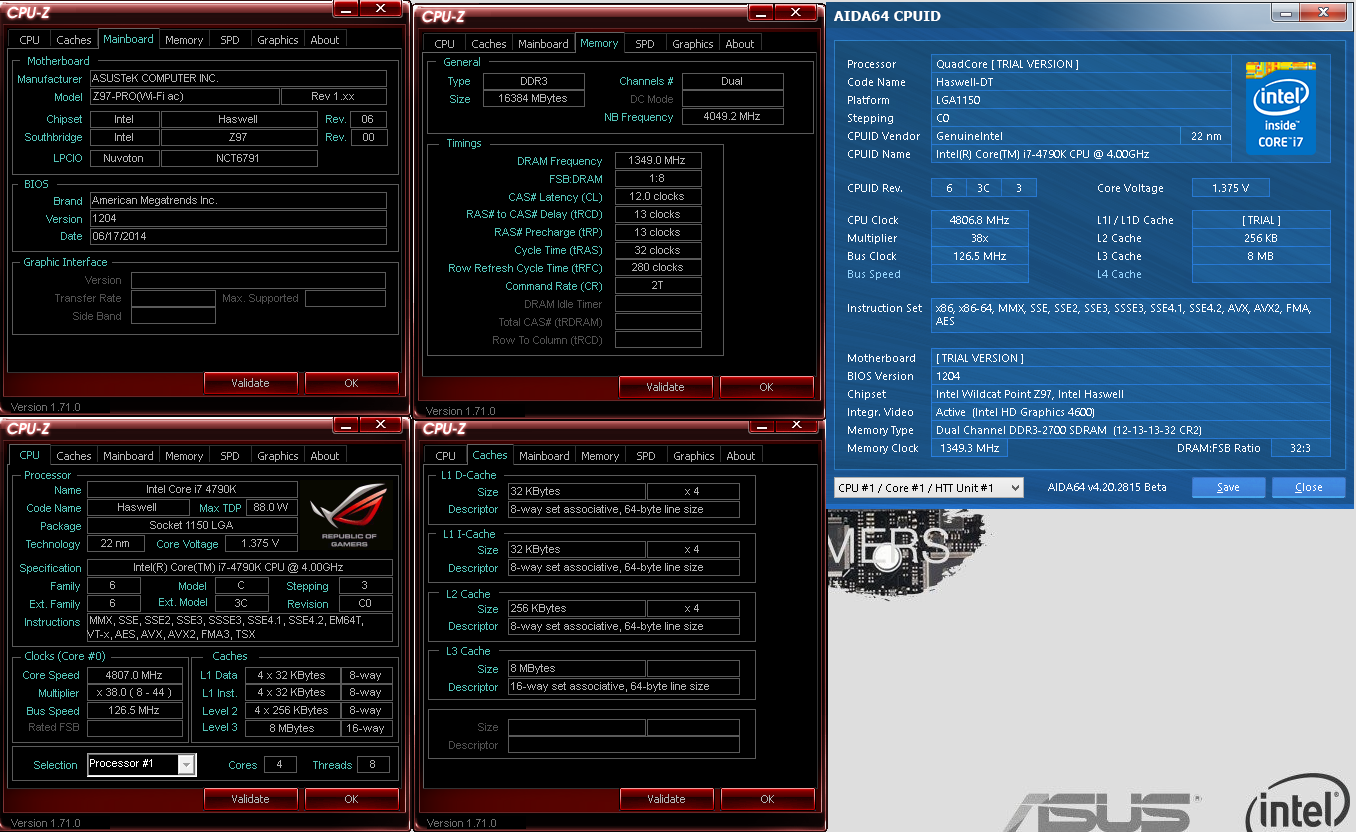Click the Intel Wildcat Point Z97 chipset value
The height and width of the screenshot is (832, 1356).
point(1131,394)
